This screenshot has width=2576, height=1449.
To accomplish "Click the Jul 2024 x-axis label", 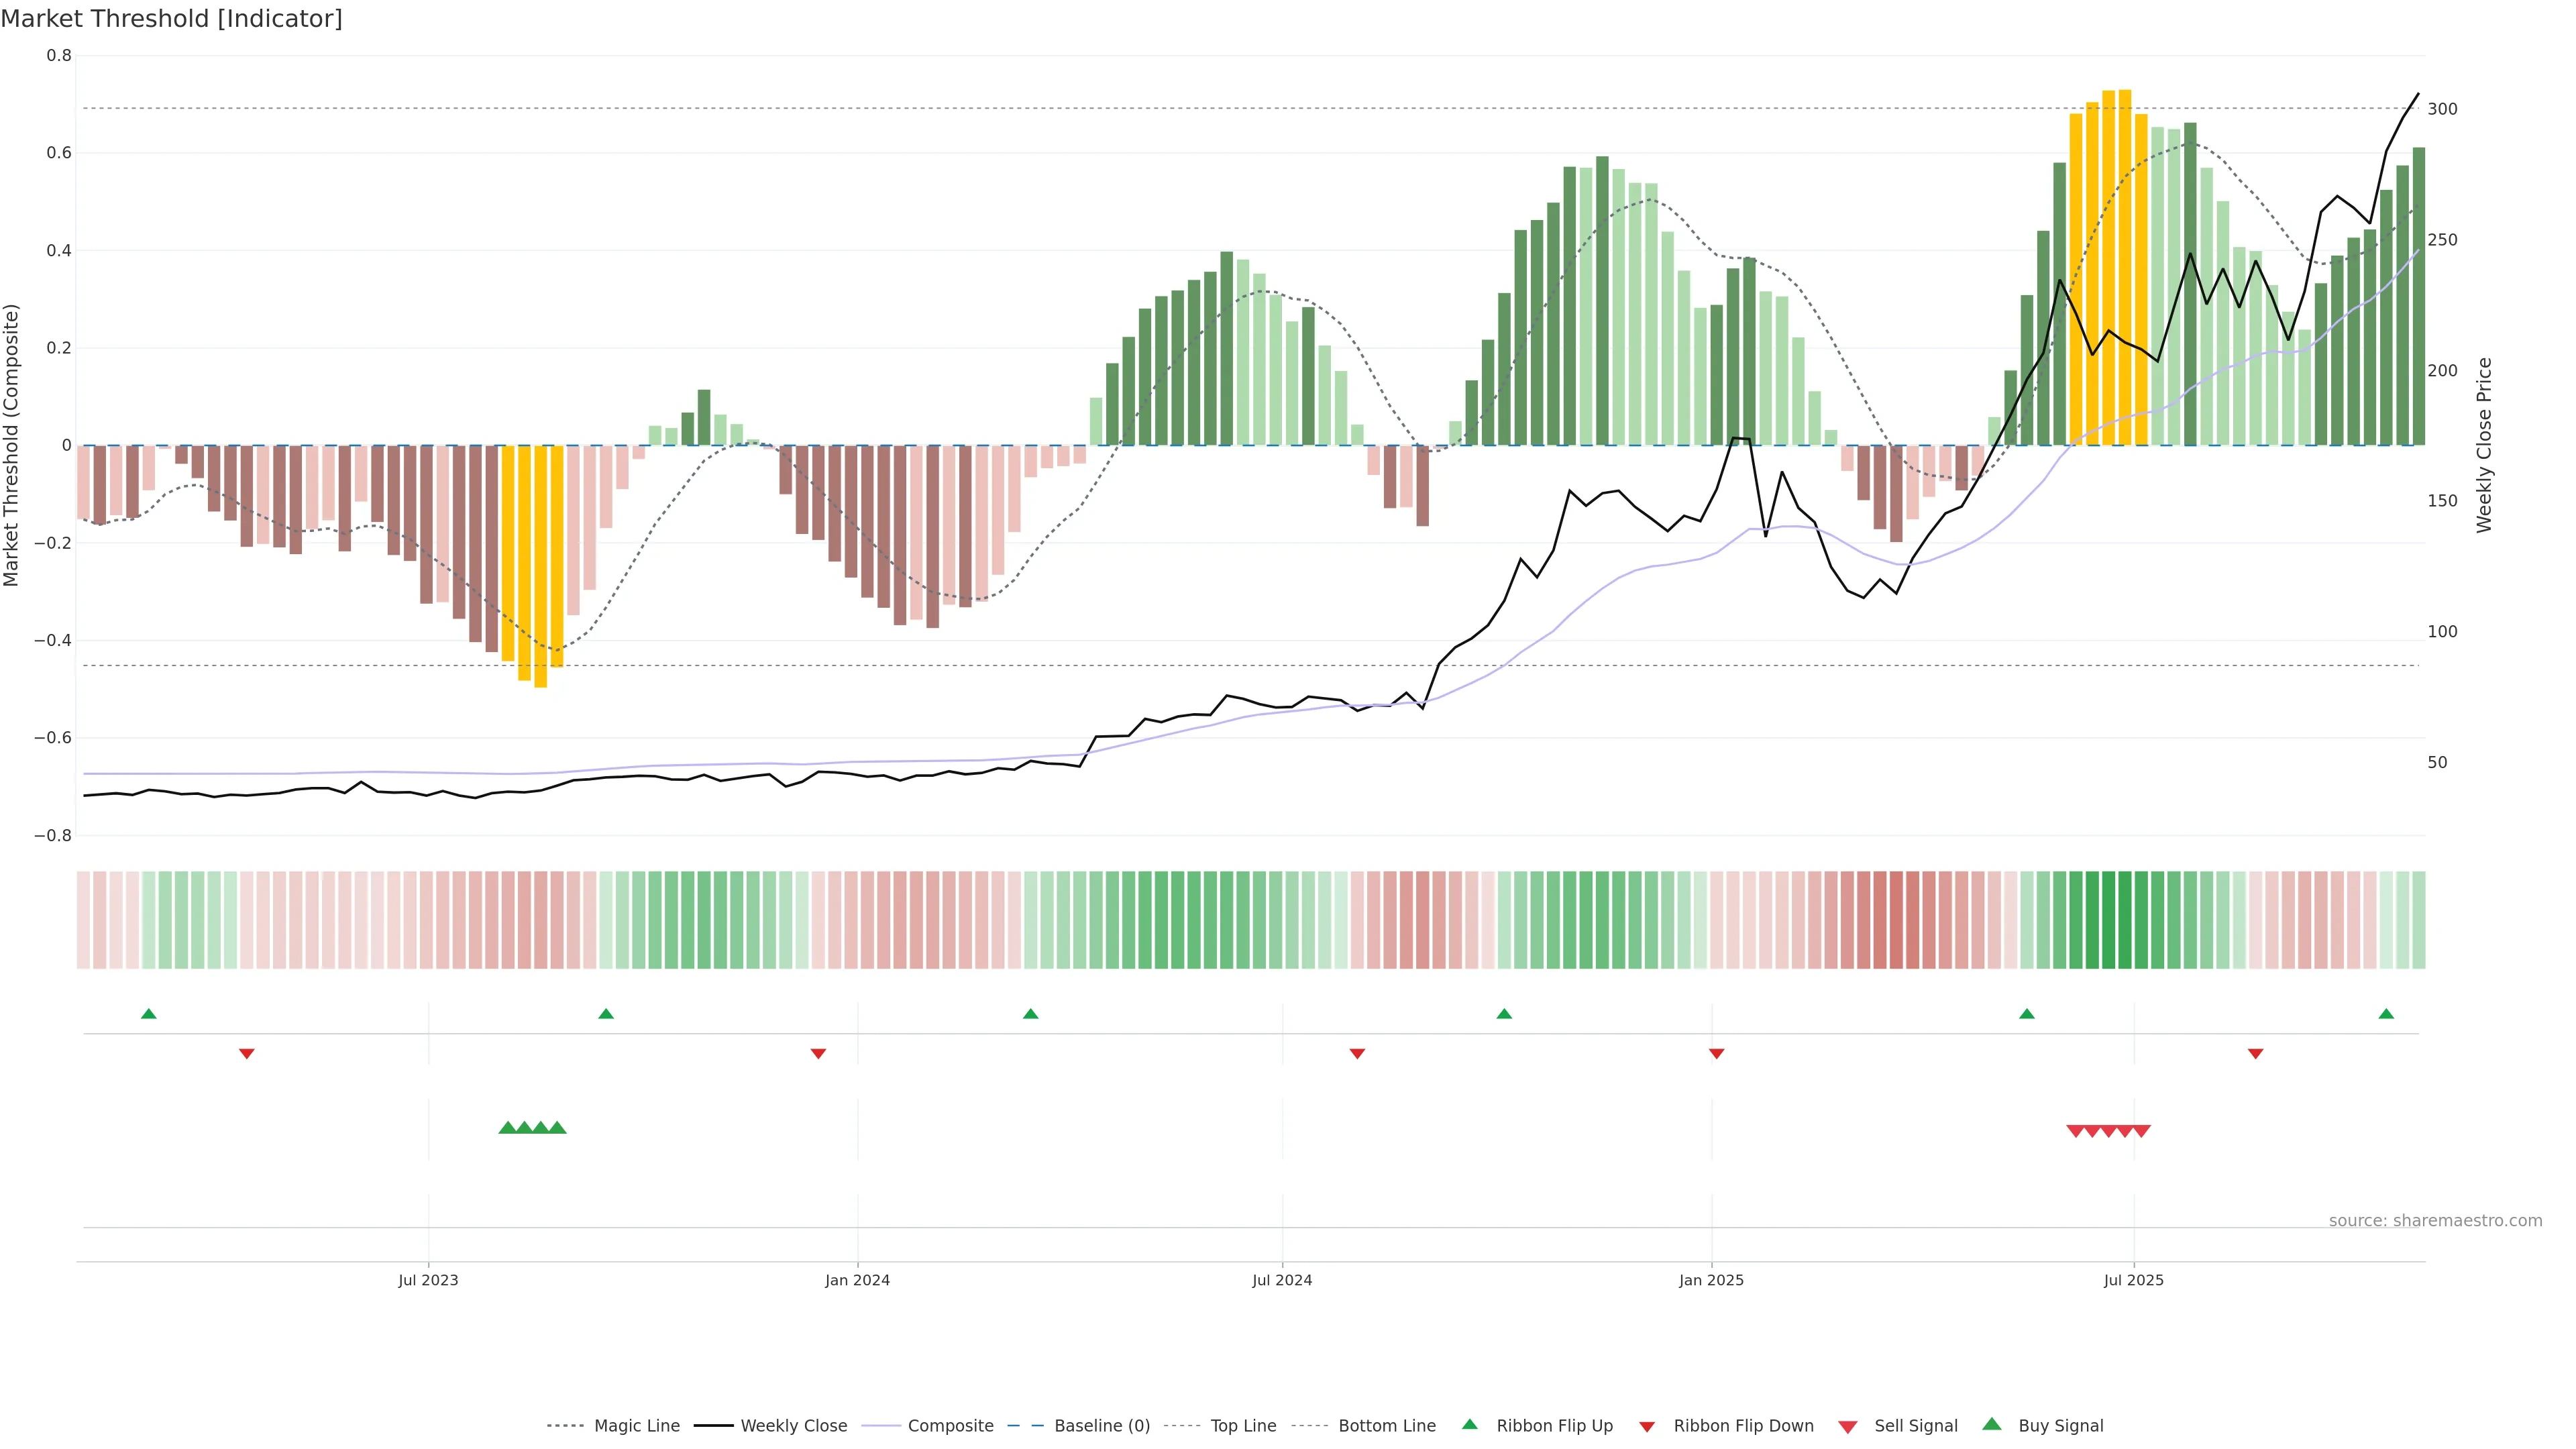I will pyautogui.click(x=1282, y=1280).
